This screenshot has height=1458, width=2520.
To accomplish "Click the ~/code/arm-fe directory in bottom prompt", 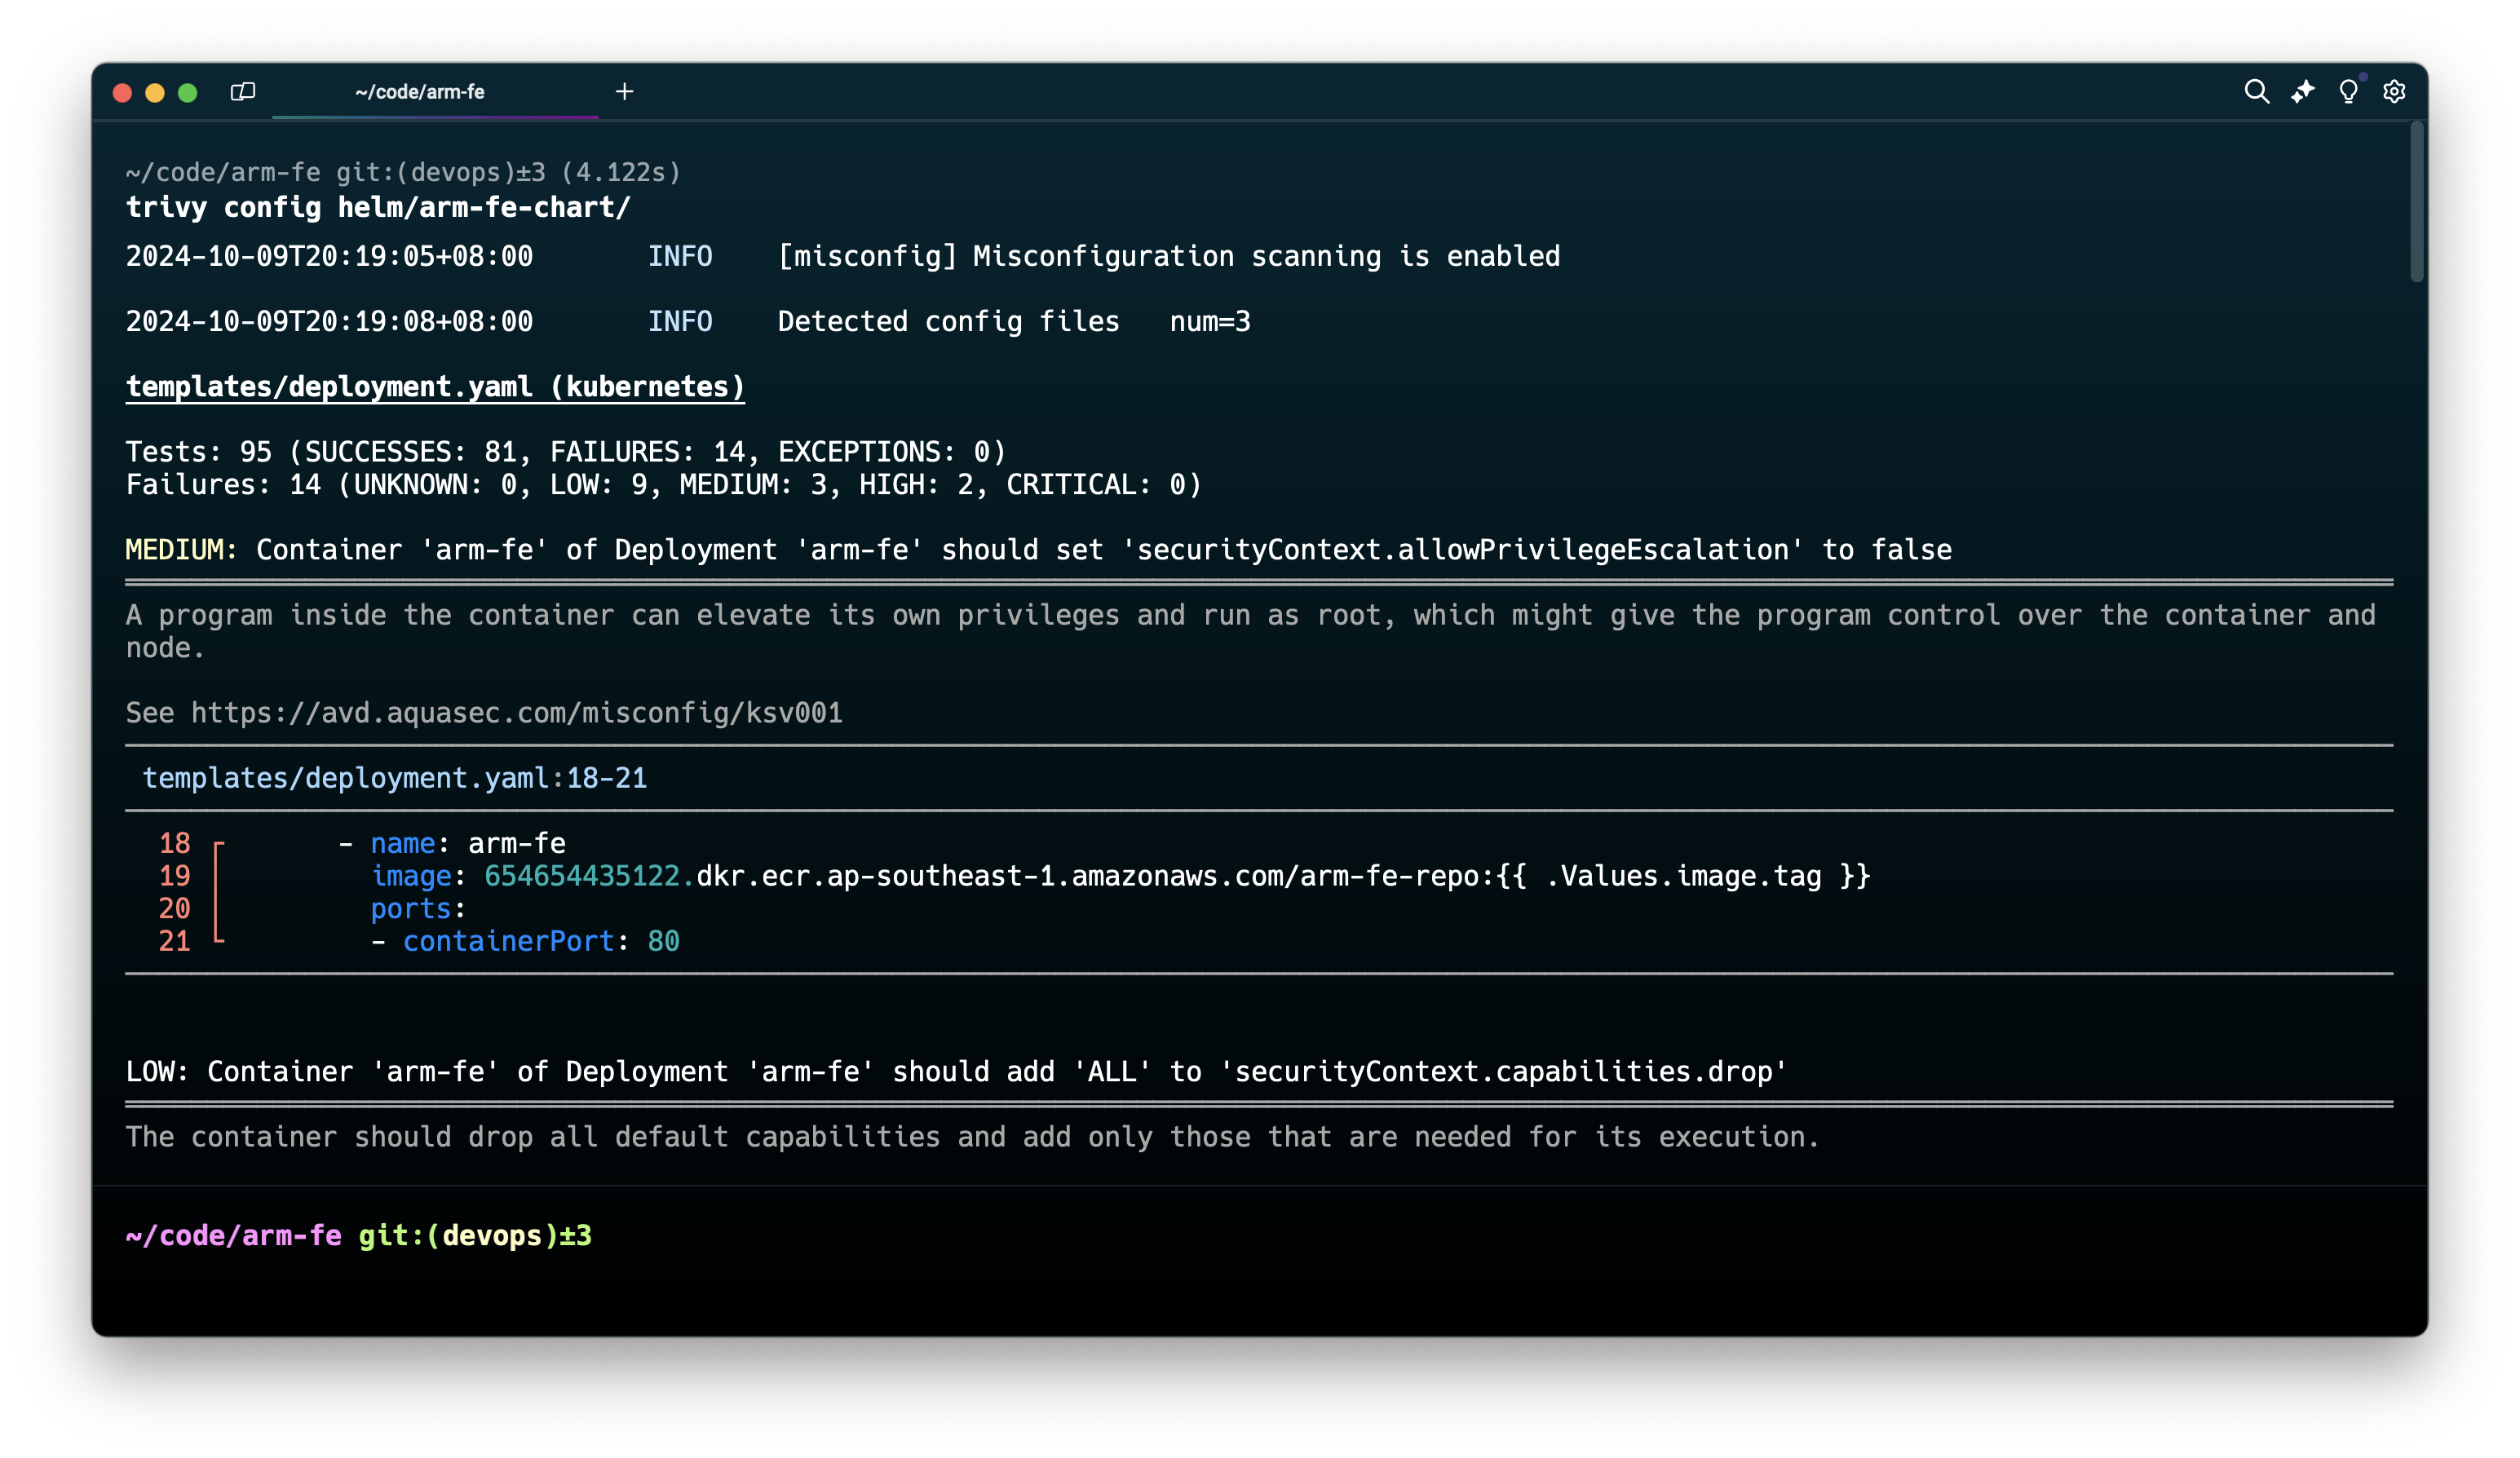I will pyautogui.click(x=233, y=1236).
